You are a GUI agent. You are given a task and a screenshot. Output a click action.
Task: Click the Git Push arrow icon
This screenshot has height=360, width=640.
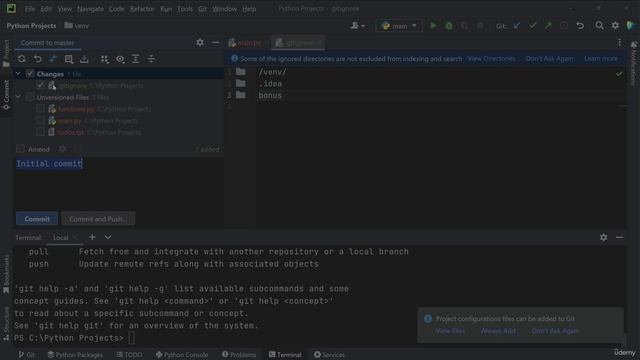click(x=548, y=26)
